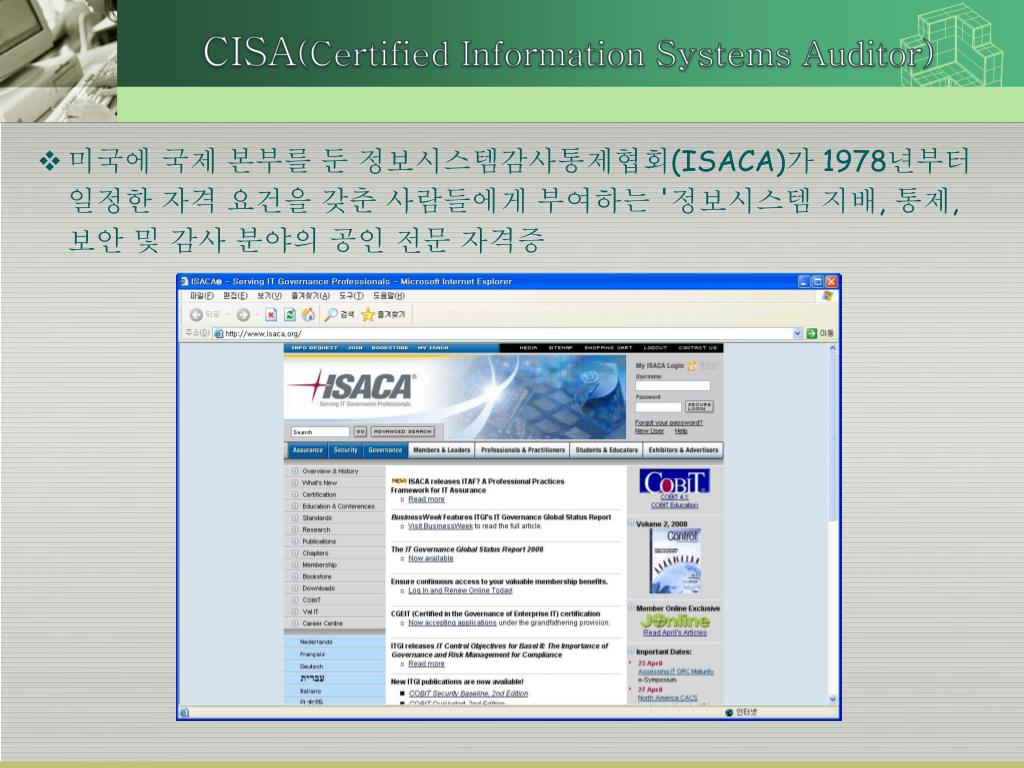Click Read April's Articles link
Image resolution: width=1024 pixels, height=768 pixels.
click(x=675, y=633)
